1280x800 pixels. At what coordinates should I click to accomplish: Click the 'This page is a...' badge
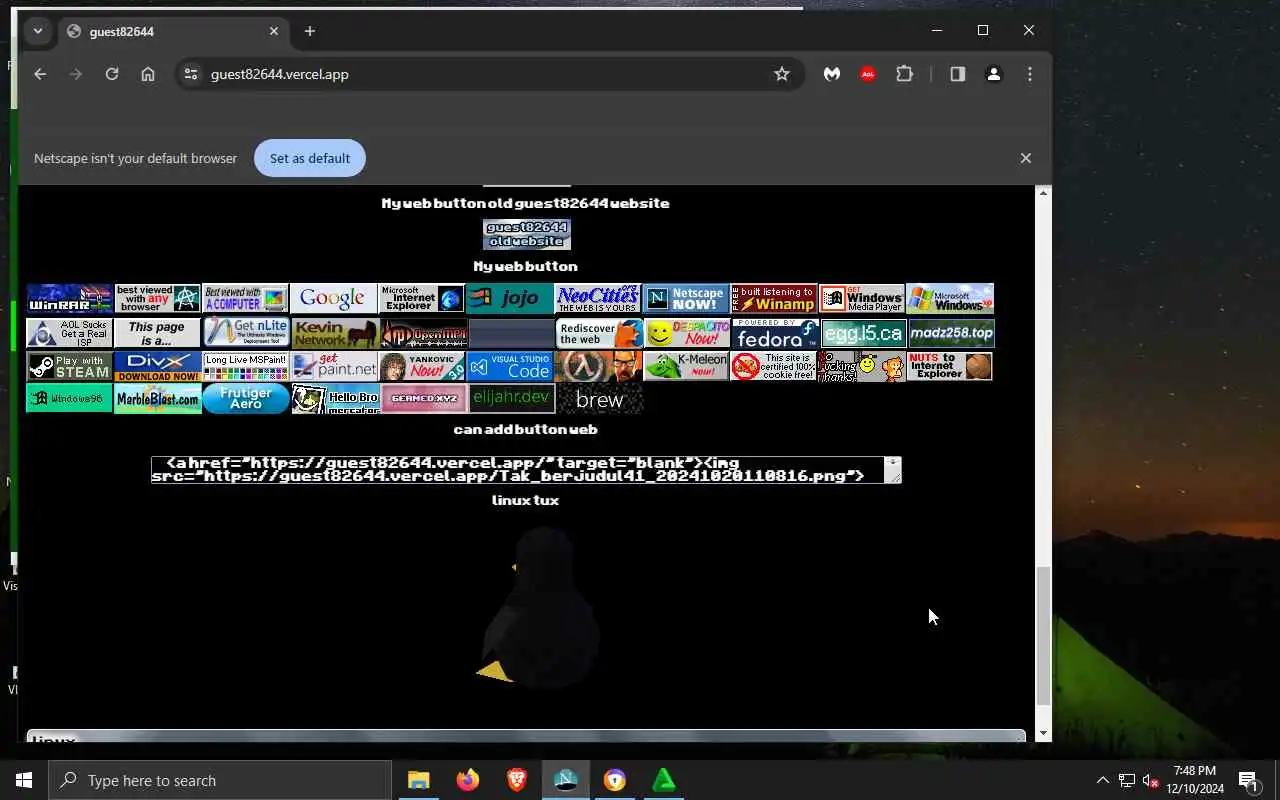point(157,333)
